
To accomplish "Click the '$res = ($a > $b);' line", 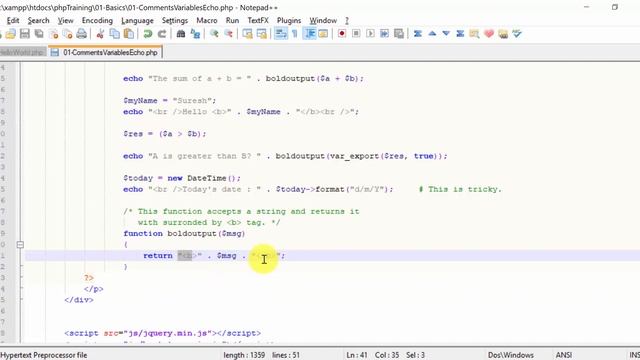I will 165,134.
